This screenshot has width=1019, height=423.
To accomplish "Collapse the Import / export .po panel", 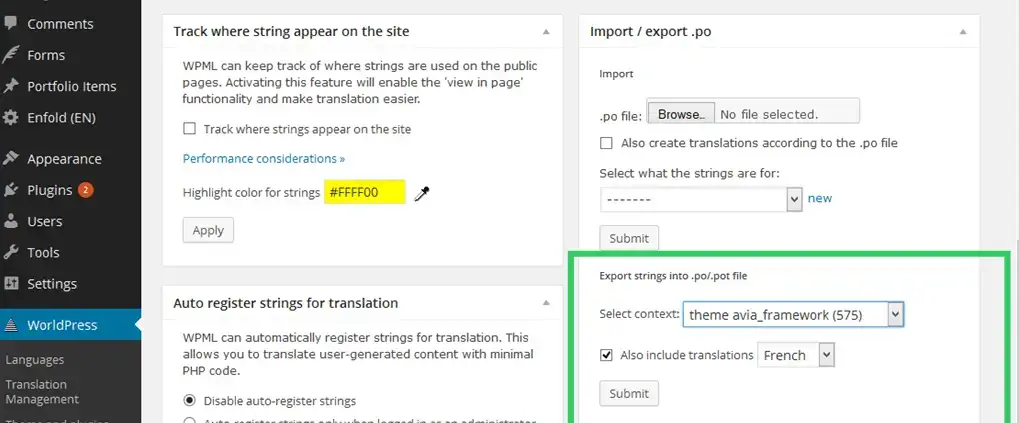I will click(x=963, y=31).
